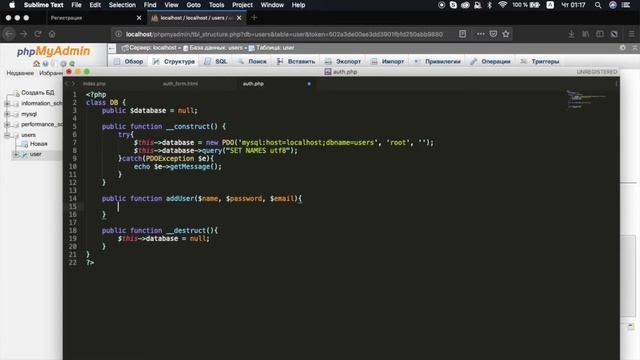The image size is (640, 360).
Task: Open Привилегии tab in phpMyAdmin
Action: 438,62
